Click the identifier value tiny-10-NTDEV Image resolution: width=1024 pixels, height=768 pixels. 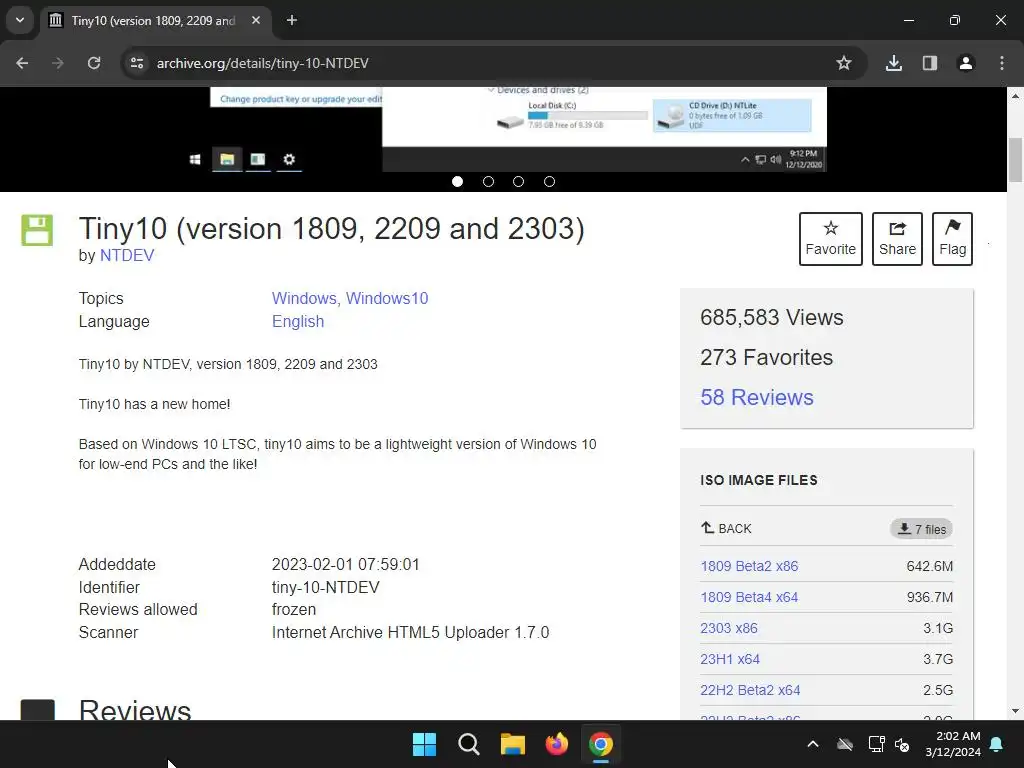325,587
